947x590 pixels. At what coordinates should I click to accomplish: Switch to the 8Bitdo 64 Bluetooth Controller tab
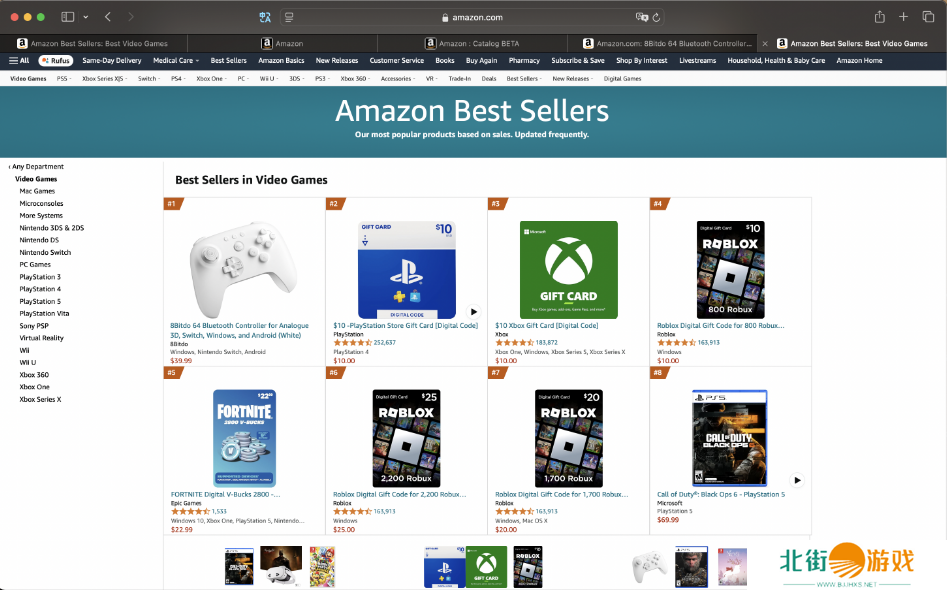(667, 43)
